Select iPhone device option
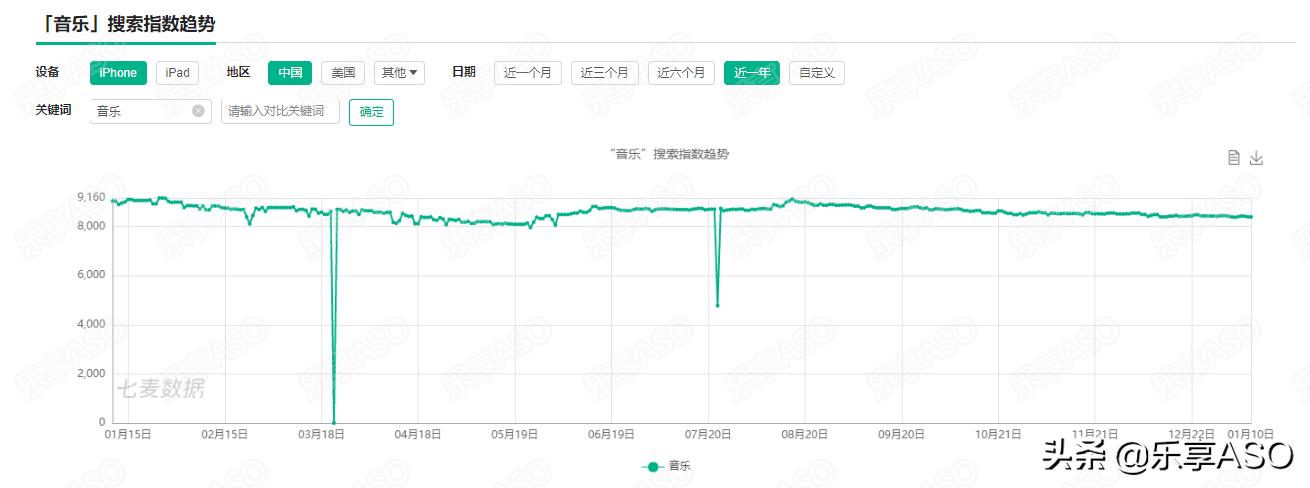The width and height of the screenshot is (1310, 488). 118,73
